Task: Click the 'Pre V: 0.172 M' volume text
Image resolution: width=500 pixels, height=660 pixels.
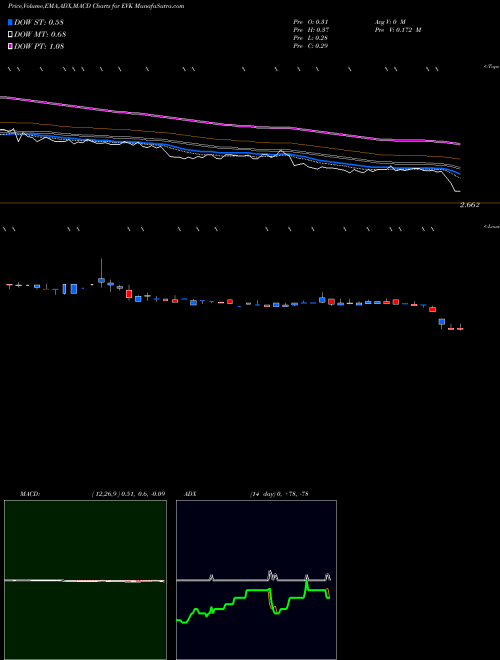Action: (x=398, y=30)
